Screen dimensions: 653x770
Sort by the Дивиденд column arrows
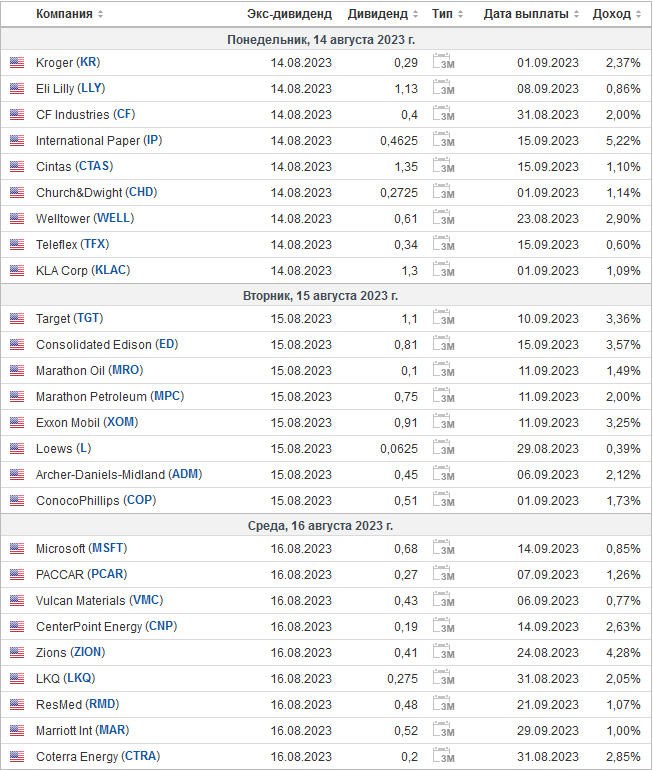pos(415,14)
